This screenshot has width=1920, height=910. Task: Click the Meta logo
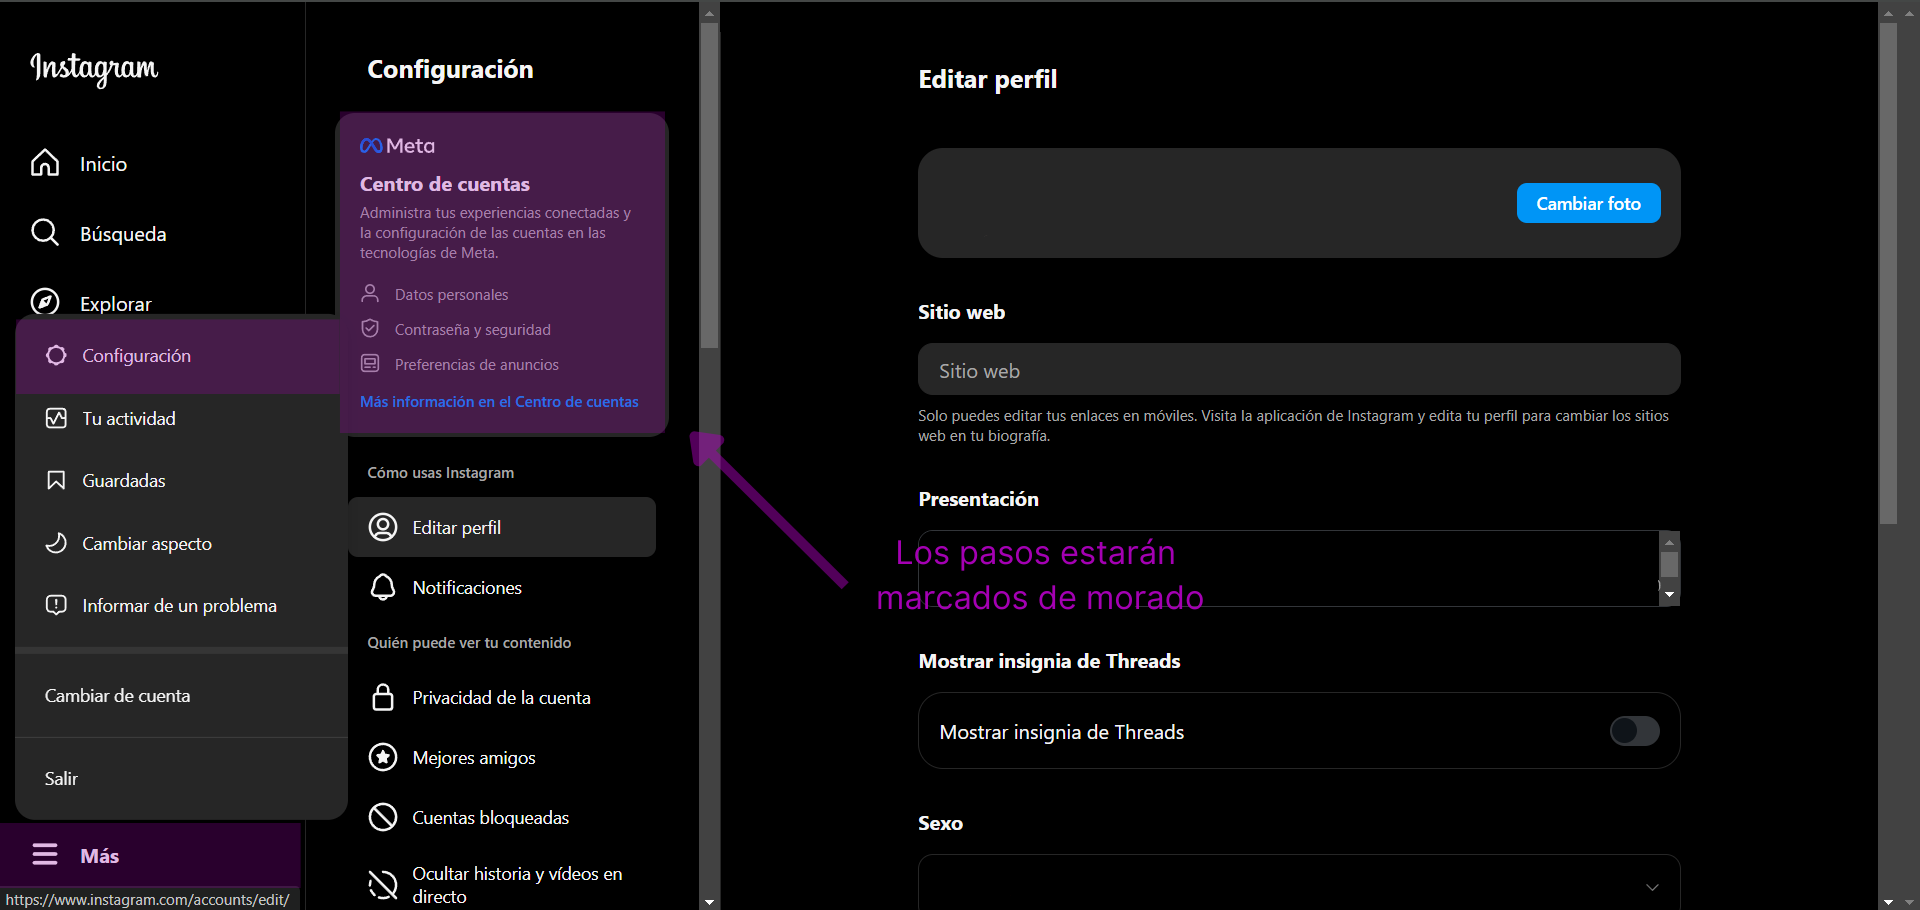397,146
